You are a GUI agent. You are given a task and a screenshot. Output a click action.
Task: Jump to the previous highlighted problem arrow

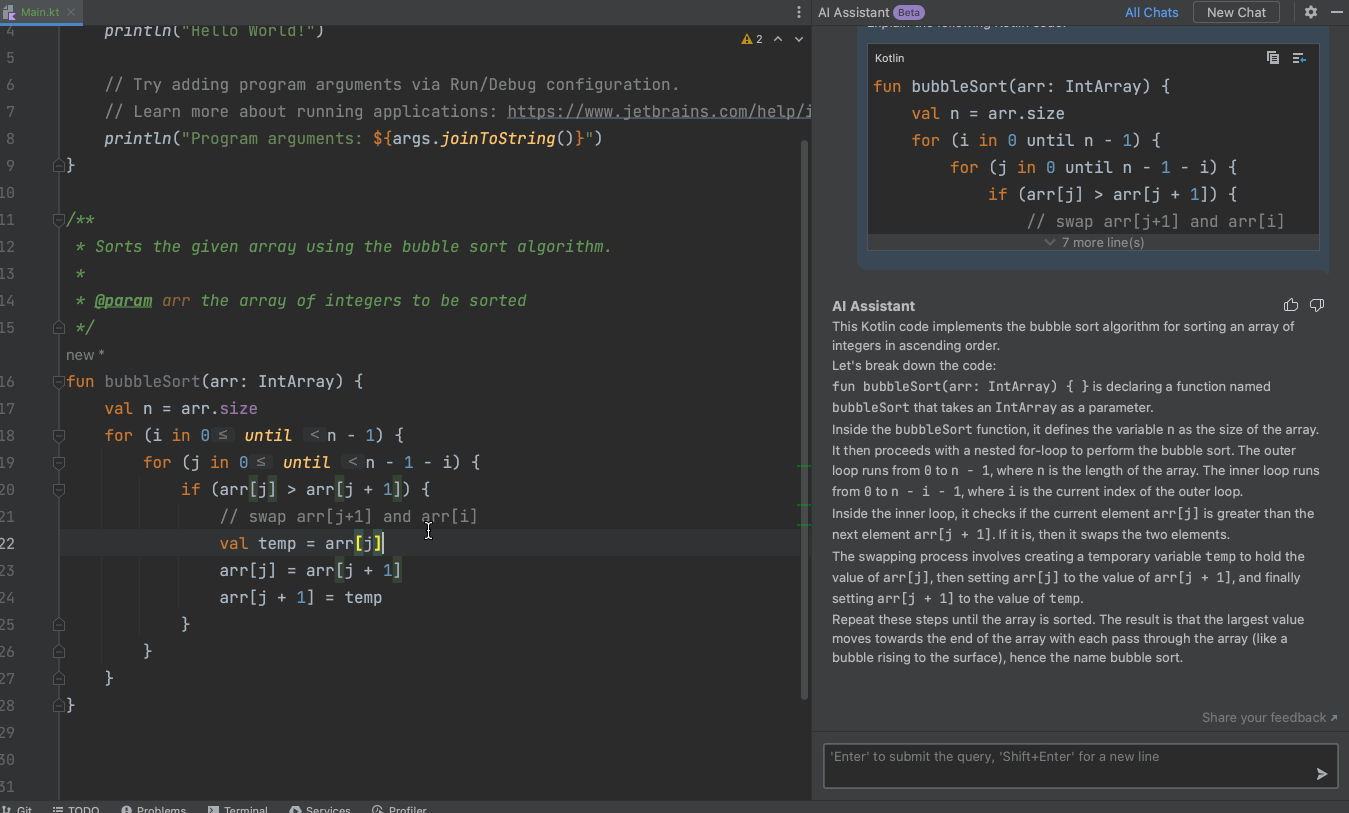[778, 39]
